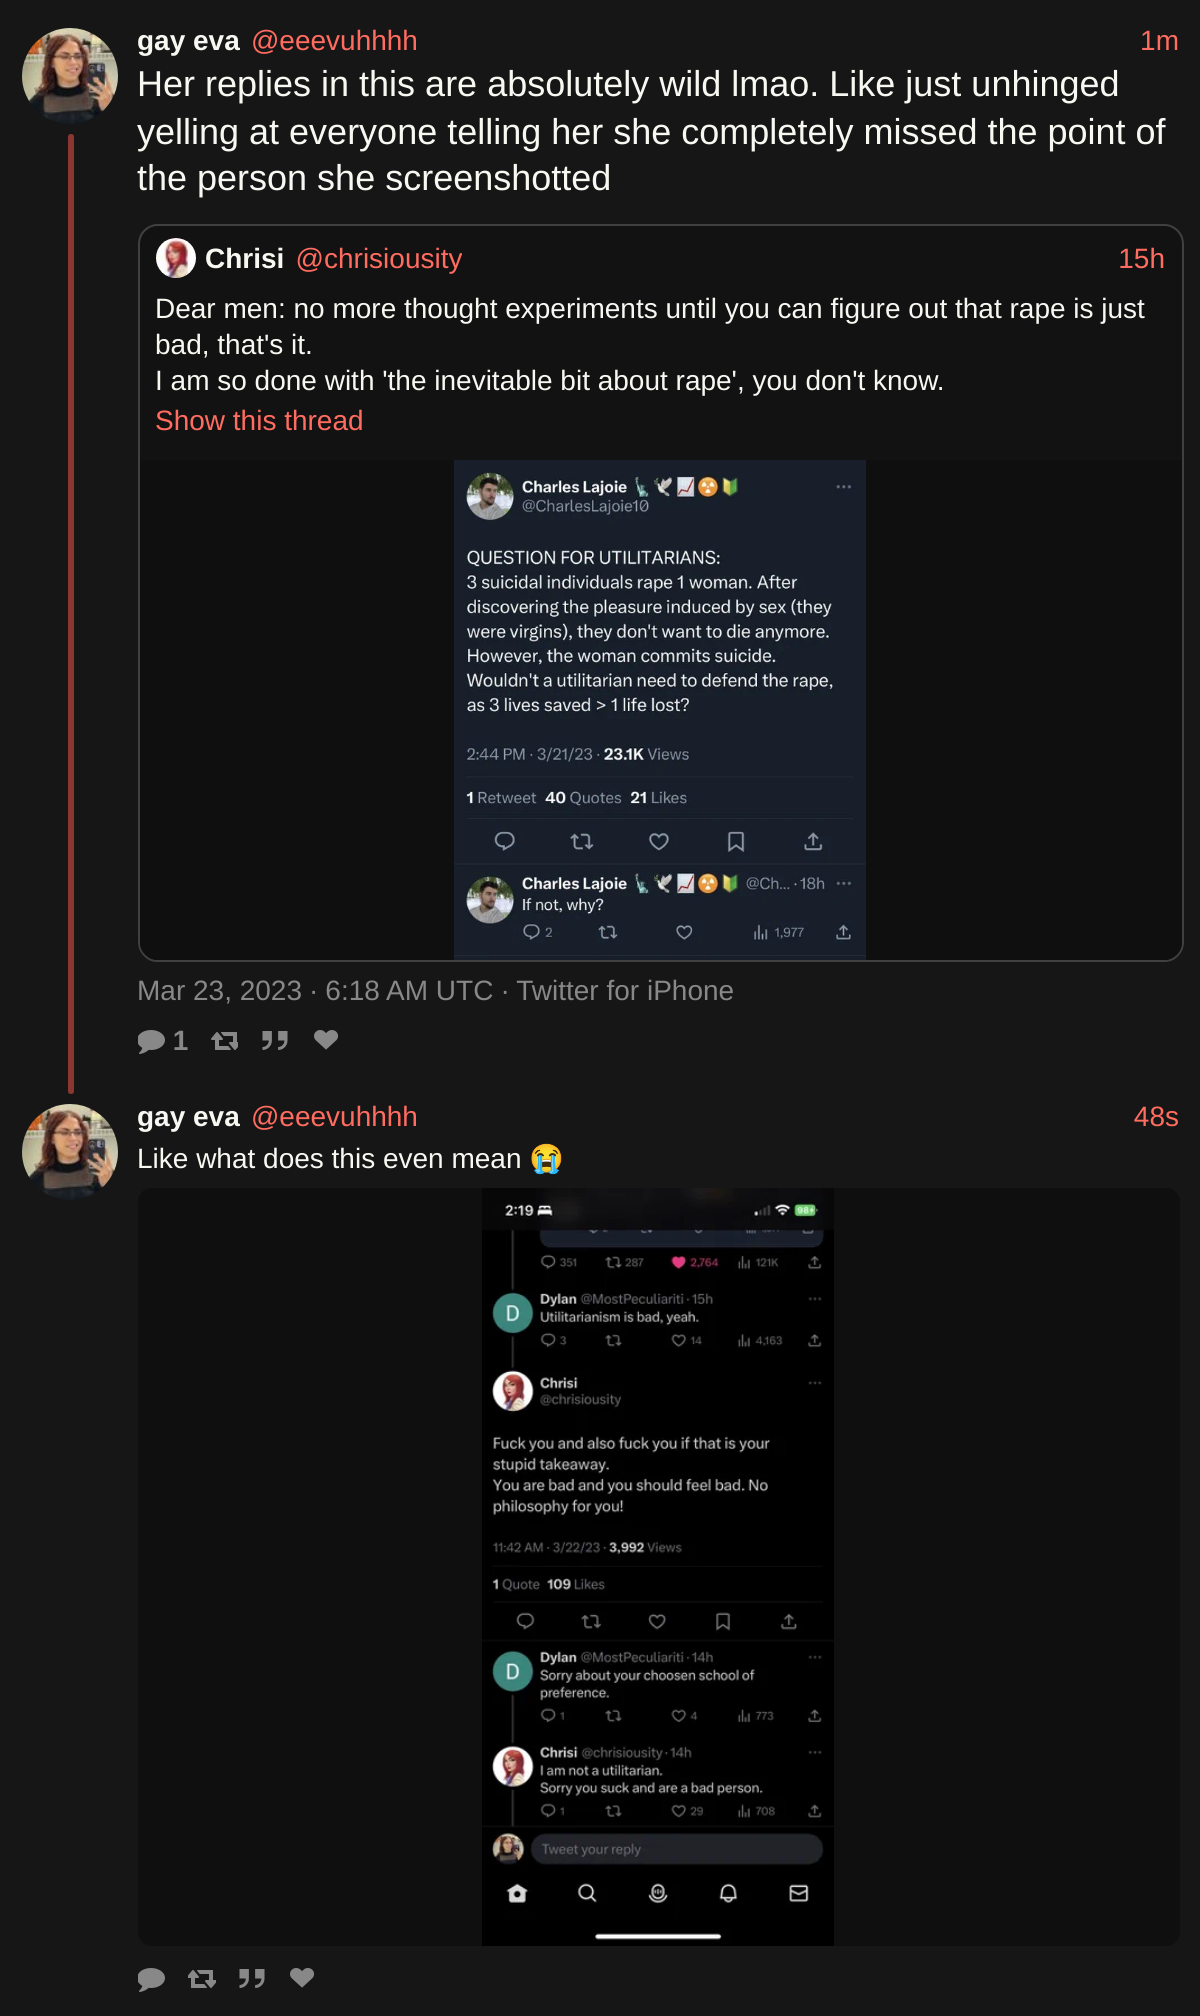The image size is (1200, 2016).
Task: Quote the first gay eva tweet
Action: coord(275,1041)
